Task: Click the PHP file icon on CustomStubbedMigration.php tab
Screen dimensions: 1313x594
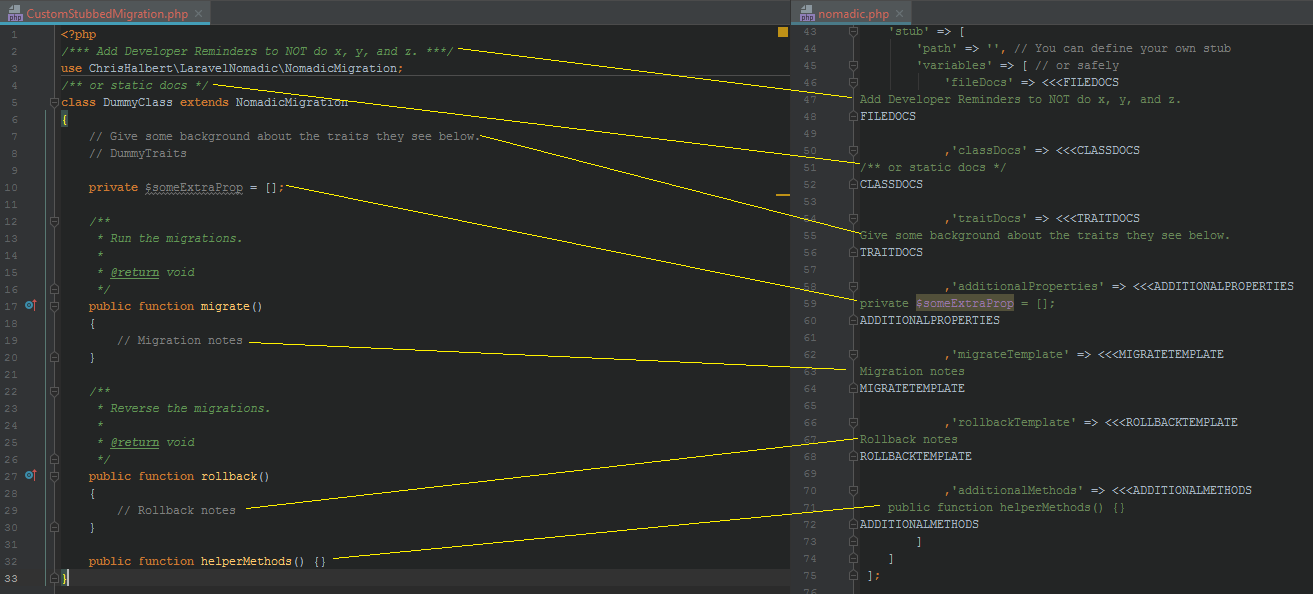Action: pyautogui.click(x=15, y=13)
